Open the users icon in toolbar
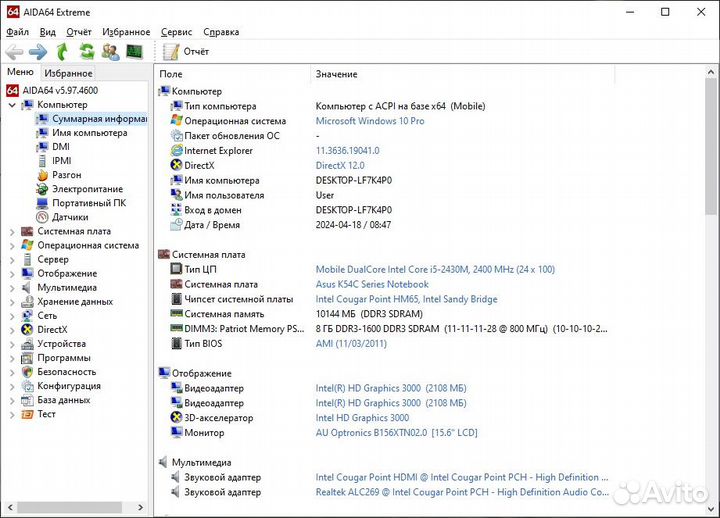 point(110,51)
